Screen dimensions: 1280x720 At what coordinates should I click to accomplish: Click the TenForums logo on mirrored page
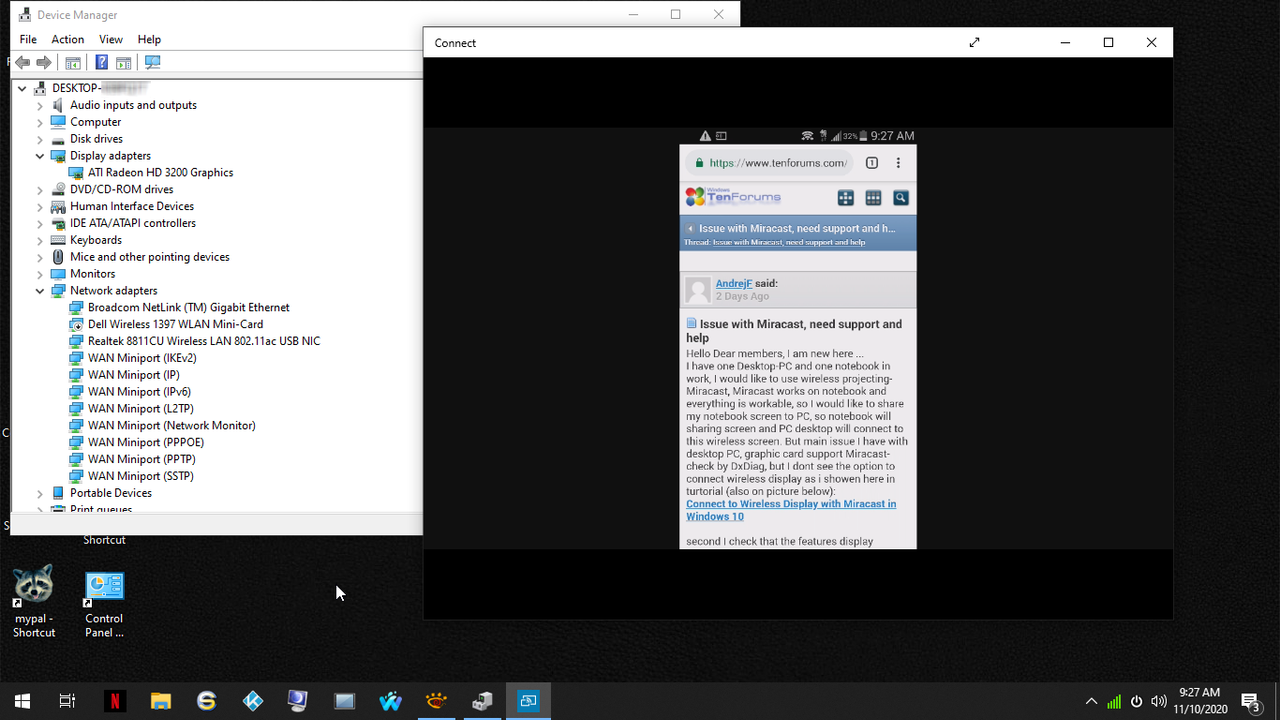pos(733,196)
